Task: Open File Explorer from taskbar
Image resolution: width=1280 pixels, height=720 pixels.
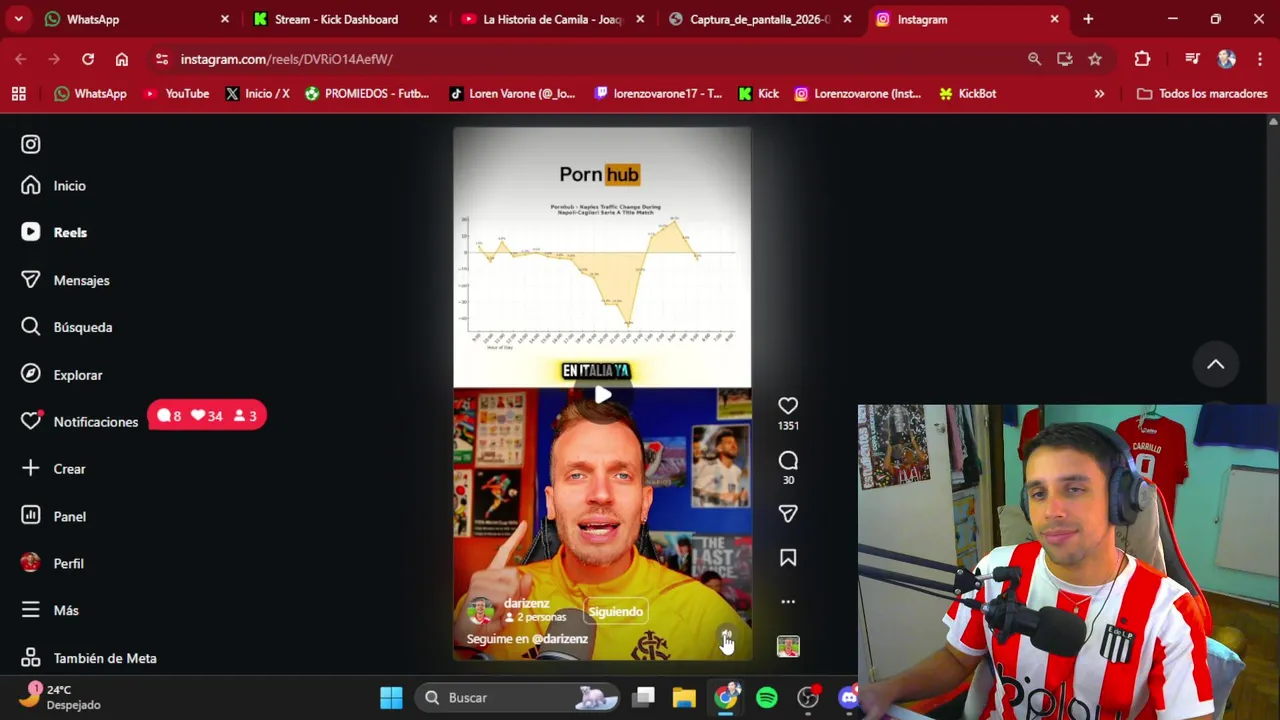Action: 684,698
